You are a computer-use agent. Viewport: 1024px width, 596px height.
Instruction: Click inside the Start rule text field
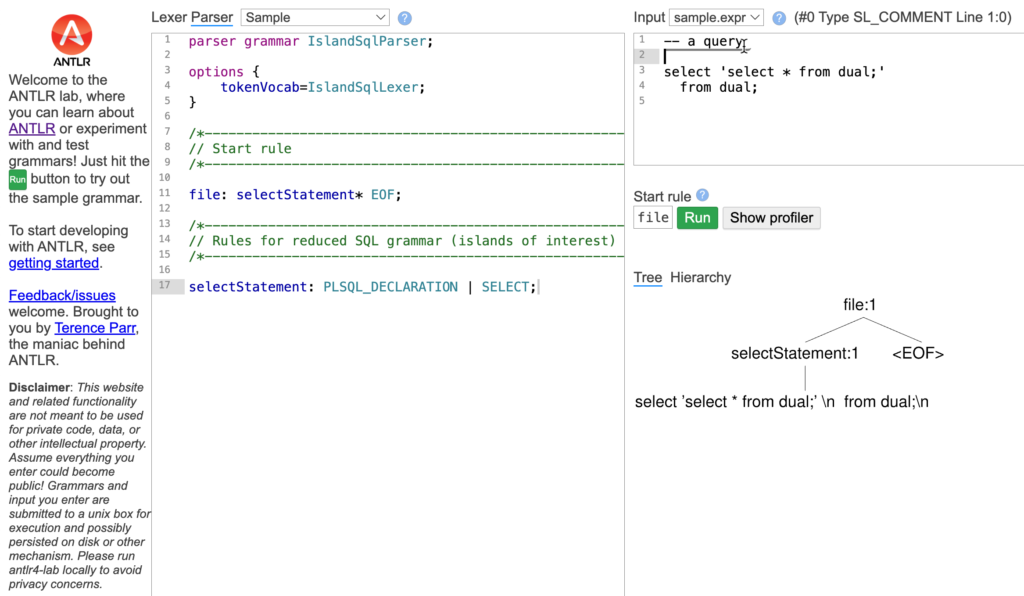(651, 217)
